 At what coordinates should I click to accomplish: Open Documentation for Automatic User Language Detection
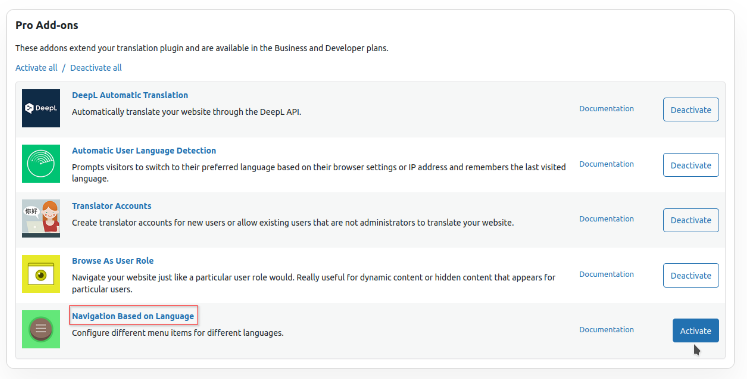tap(606, 164)
